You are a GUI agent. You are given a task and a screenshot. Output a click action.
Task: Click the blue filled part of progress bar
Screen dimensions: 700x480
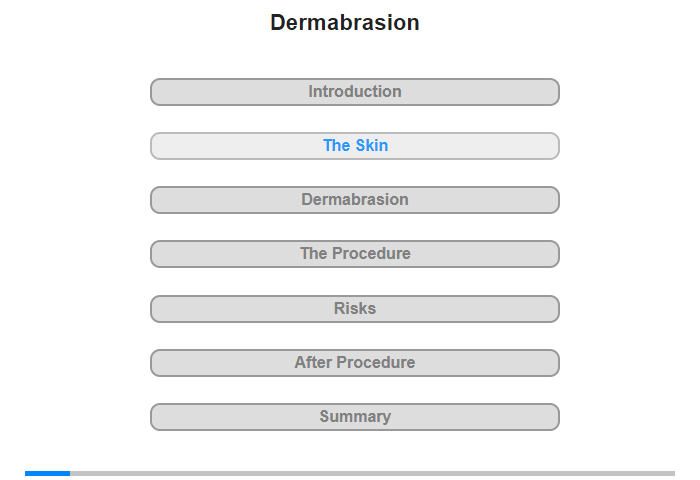click(x=47, y=473)
